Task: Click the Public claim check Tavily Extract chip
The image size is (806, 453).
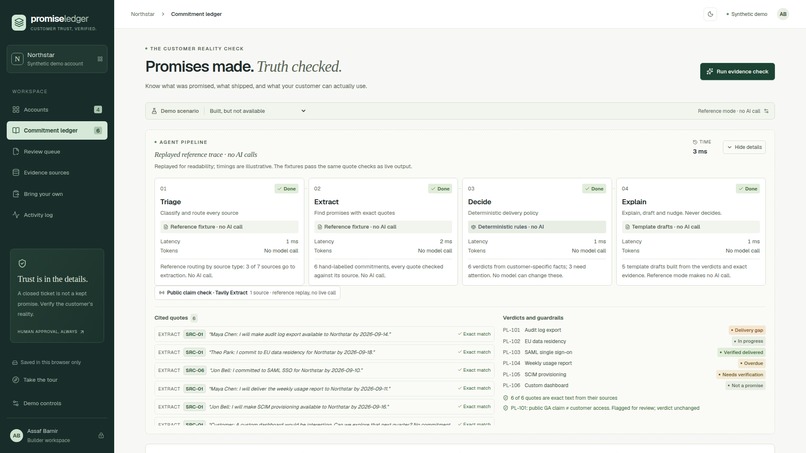Action: [247, 293]
